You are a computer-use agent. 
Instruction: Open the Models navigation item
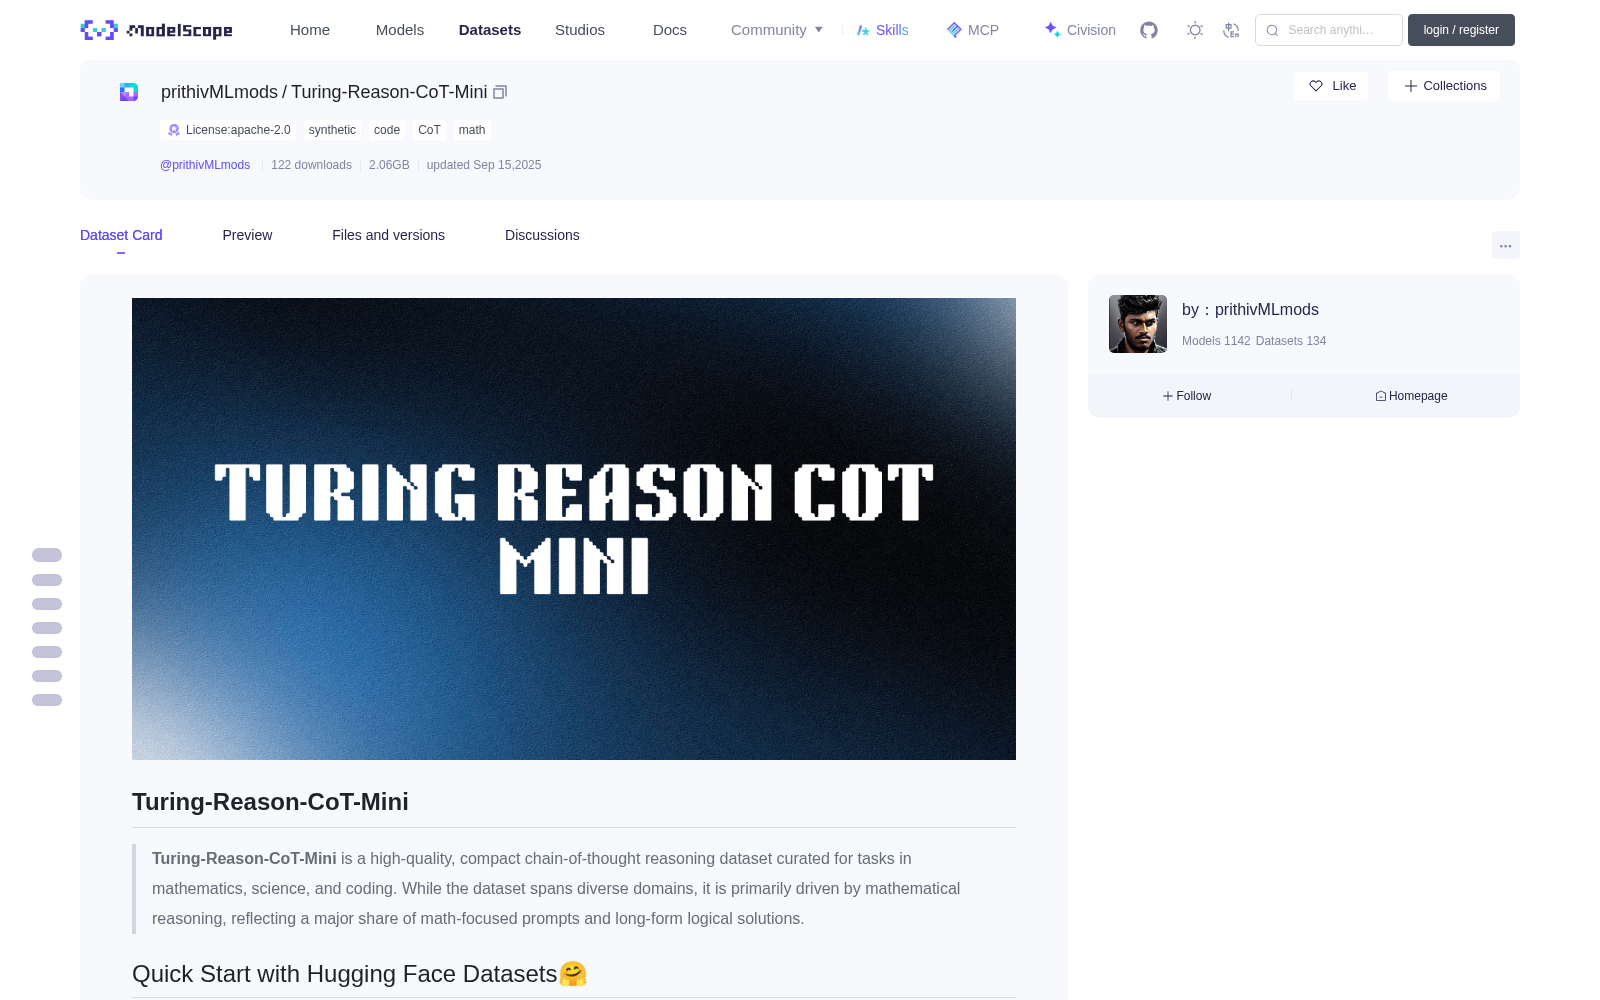pos(400,30)
